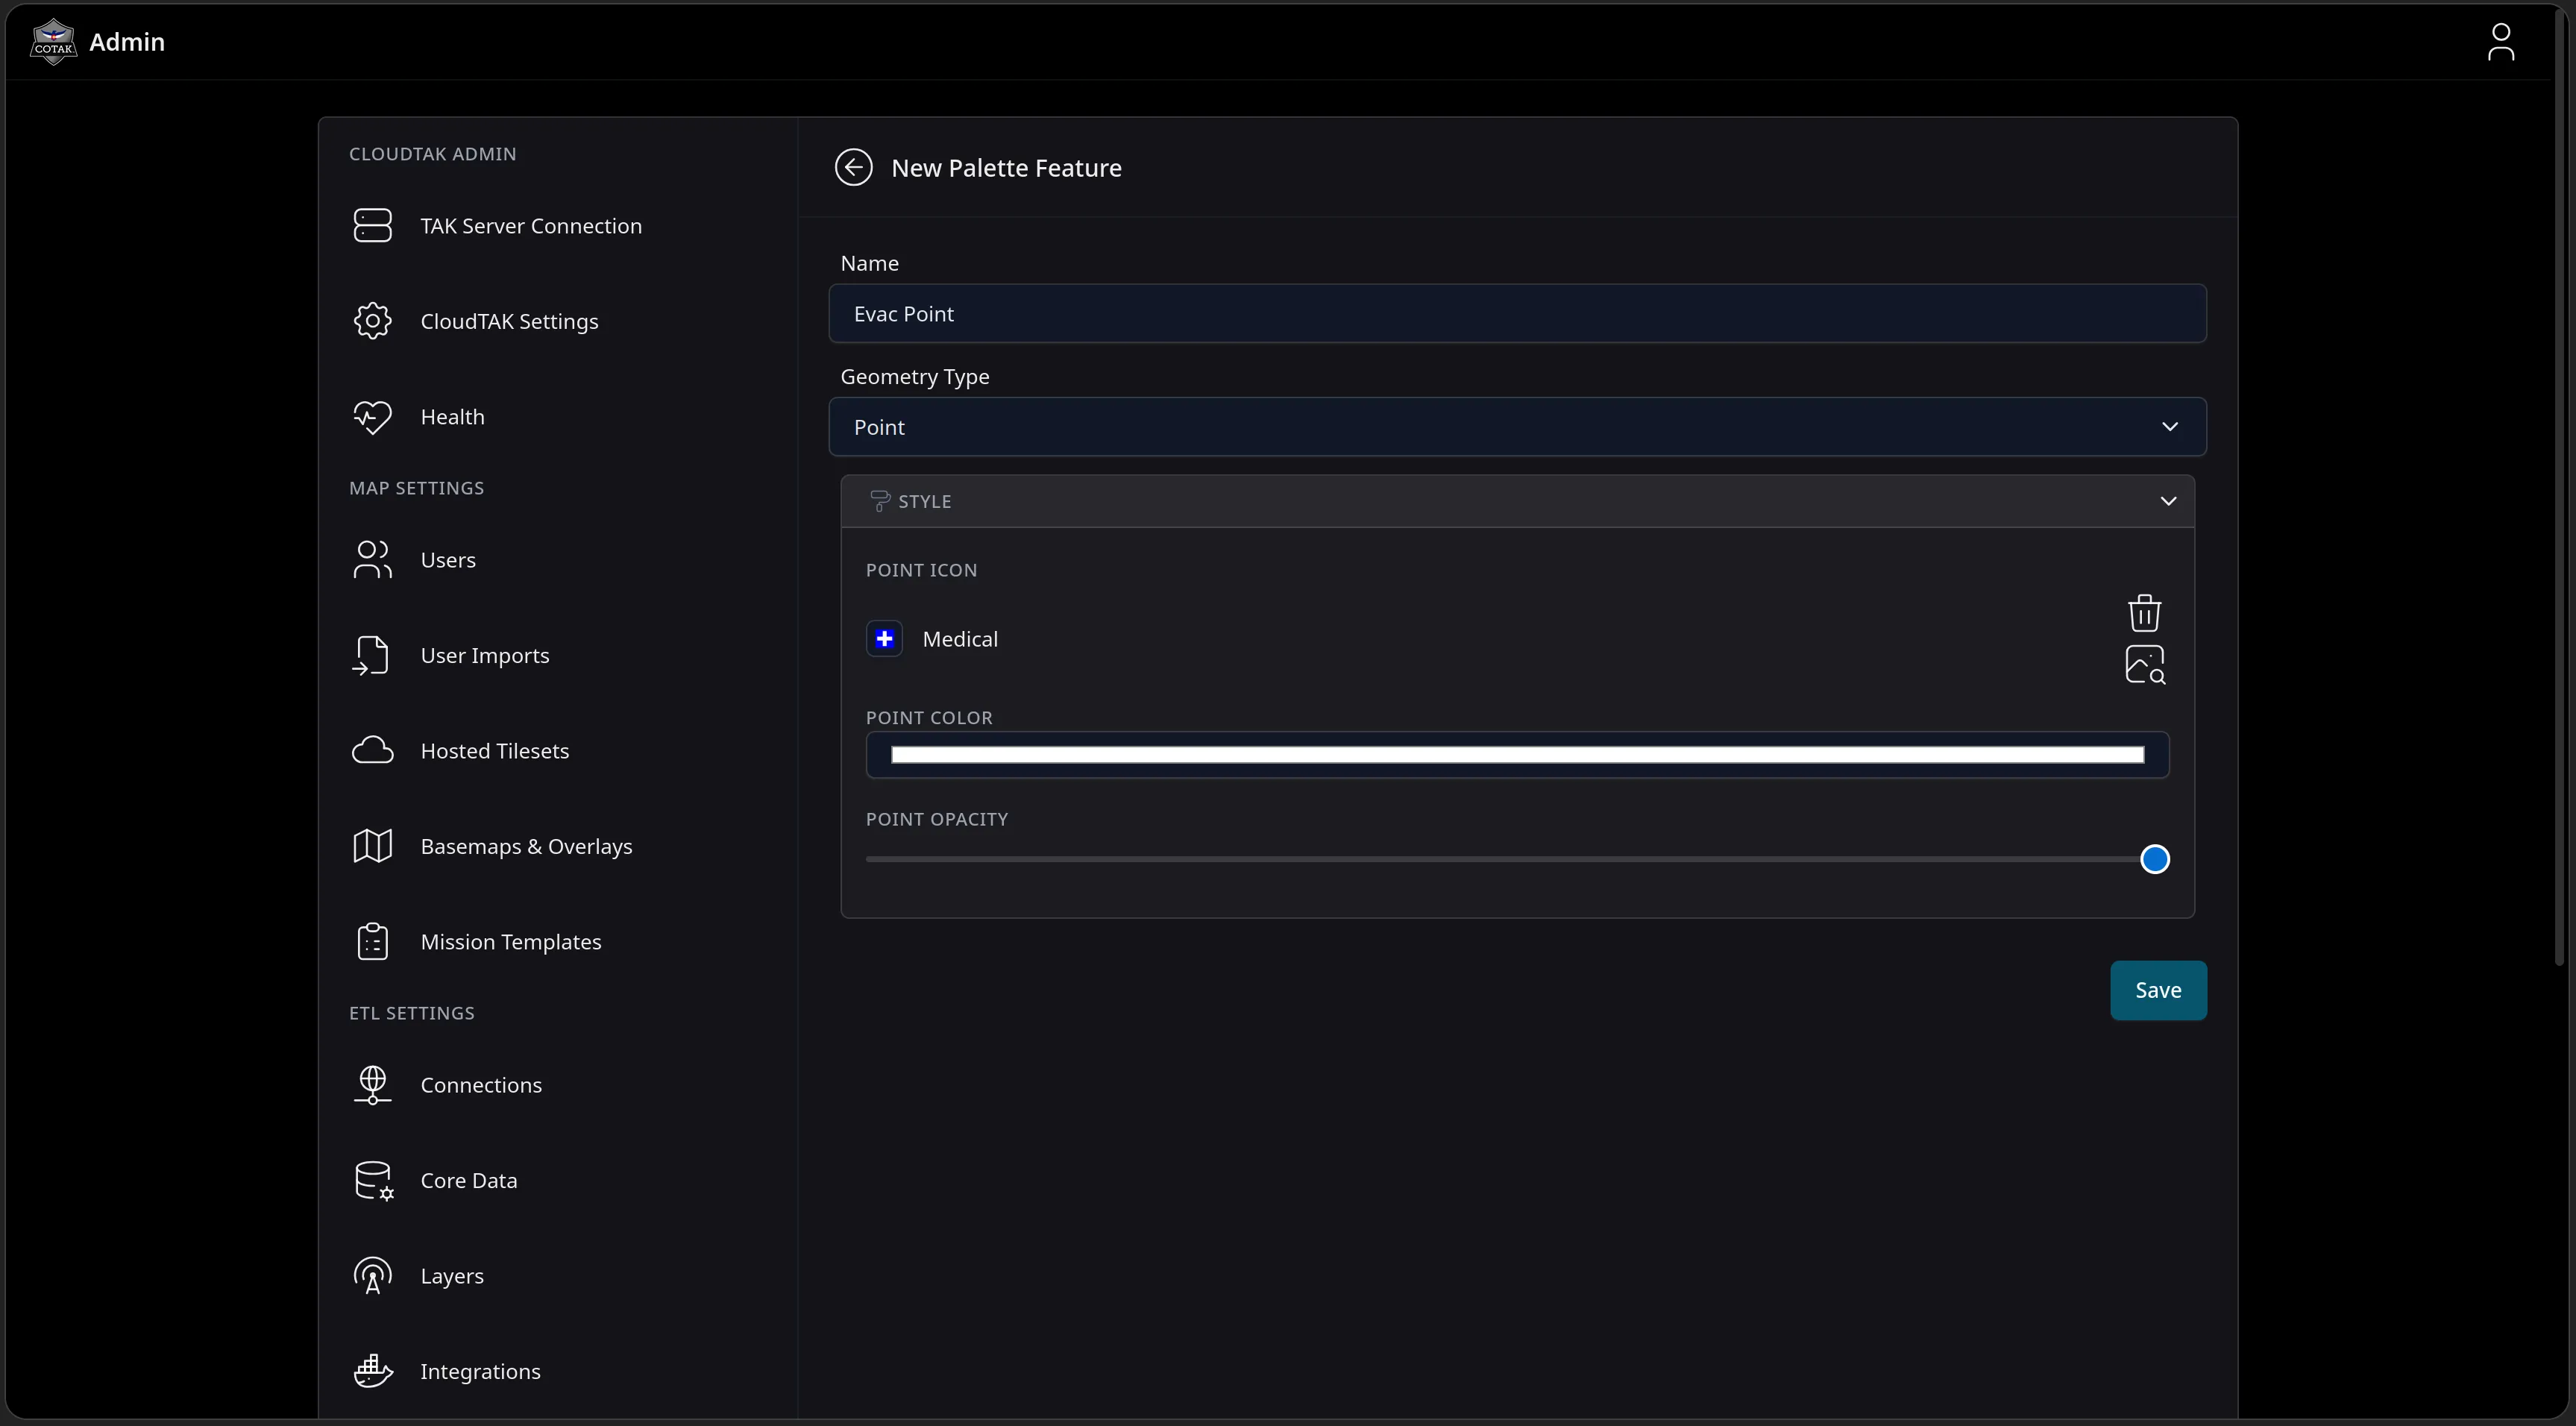Open the Point Color picker bar

1517,754
